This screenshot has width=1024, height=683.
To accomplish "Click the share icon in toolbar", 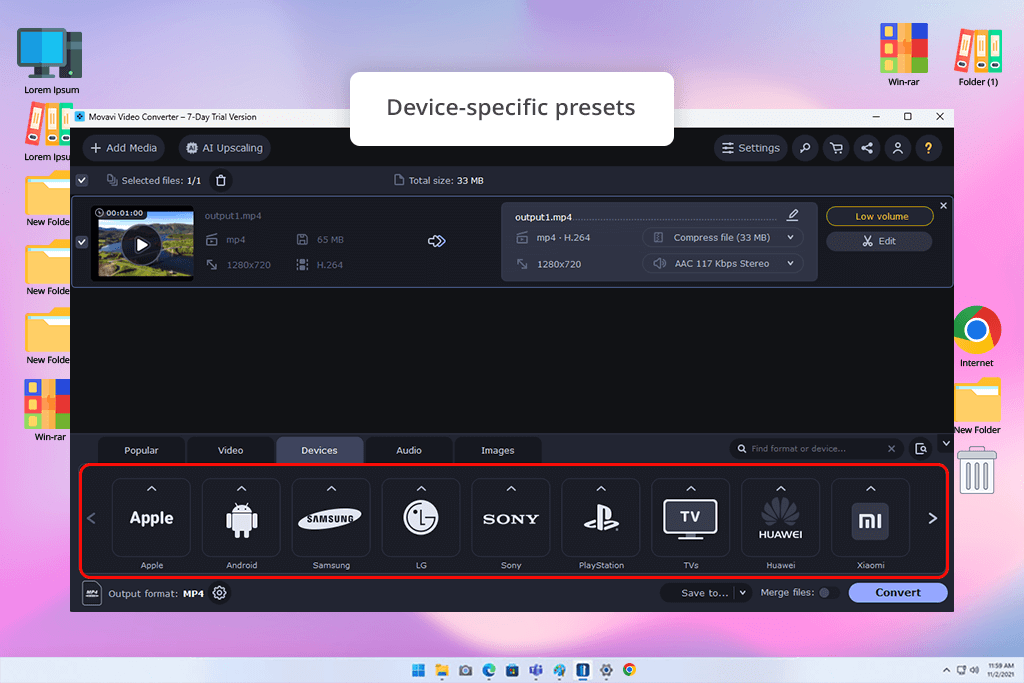I will (867, 148).
